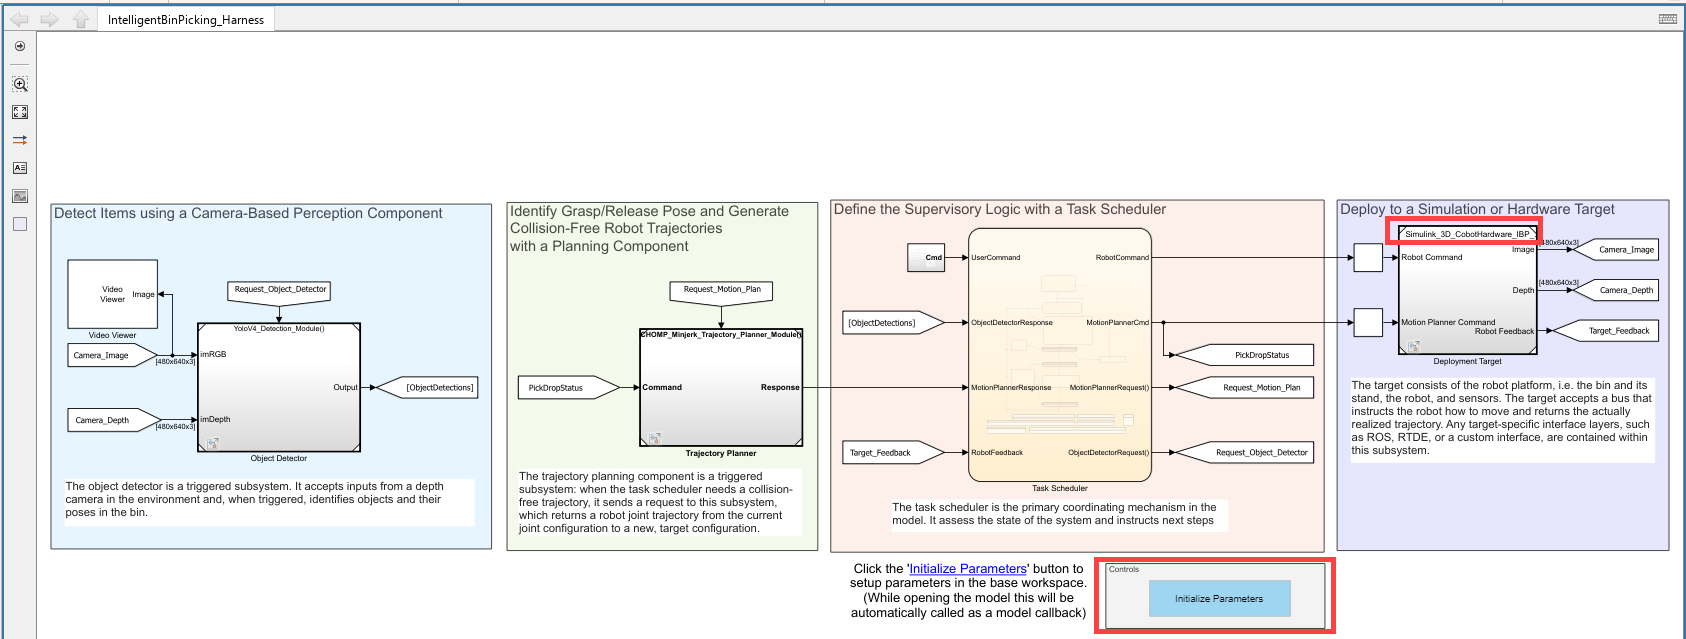Screen dimensions: 1686x639
Task: Click the Hide/Show Explorer Bar arrow icon
Action: [x=20, y=46]
